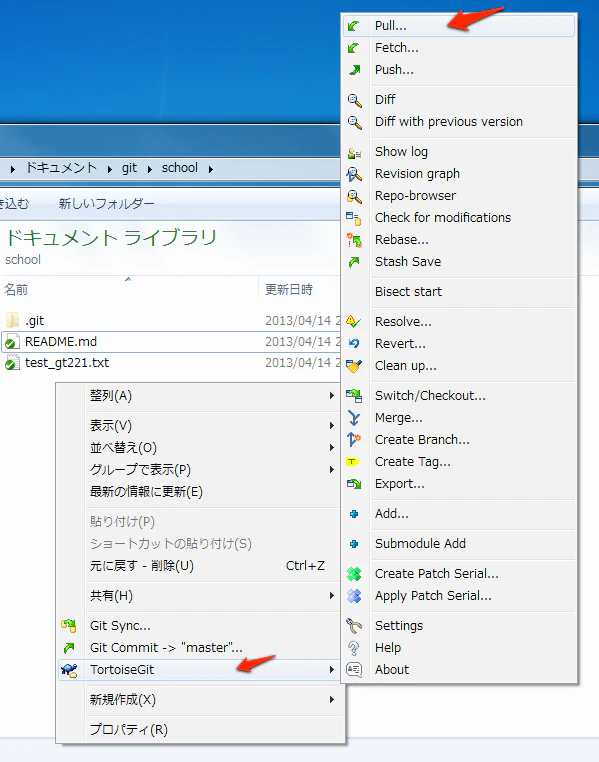
Task: Click the Apply Patch Serial icon
Action: click(354, 596)
